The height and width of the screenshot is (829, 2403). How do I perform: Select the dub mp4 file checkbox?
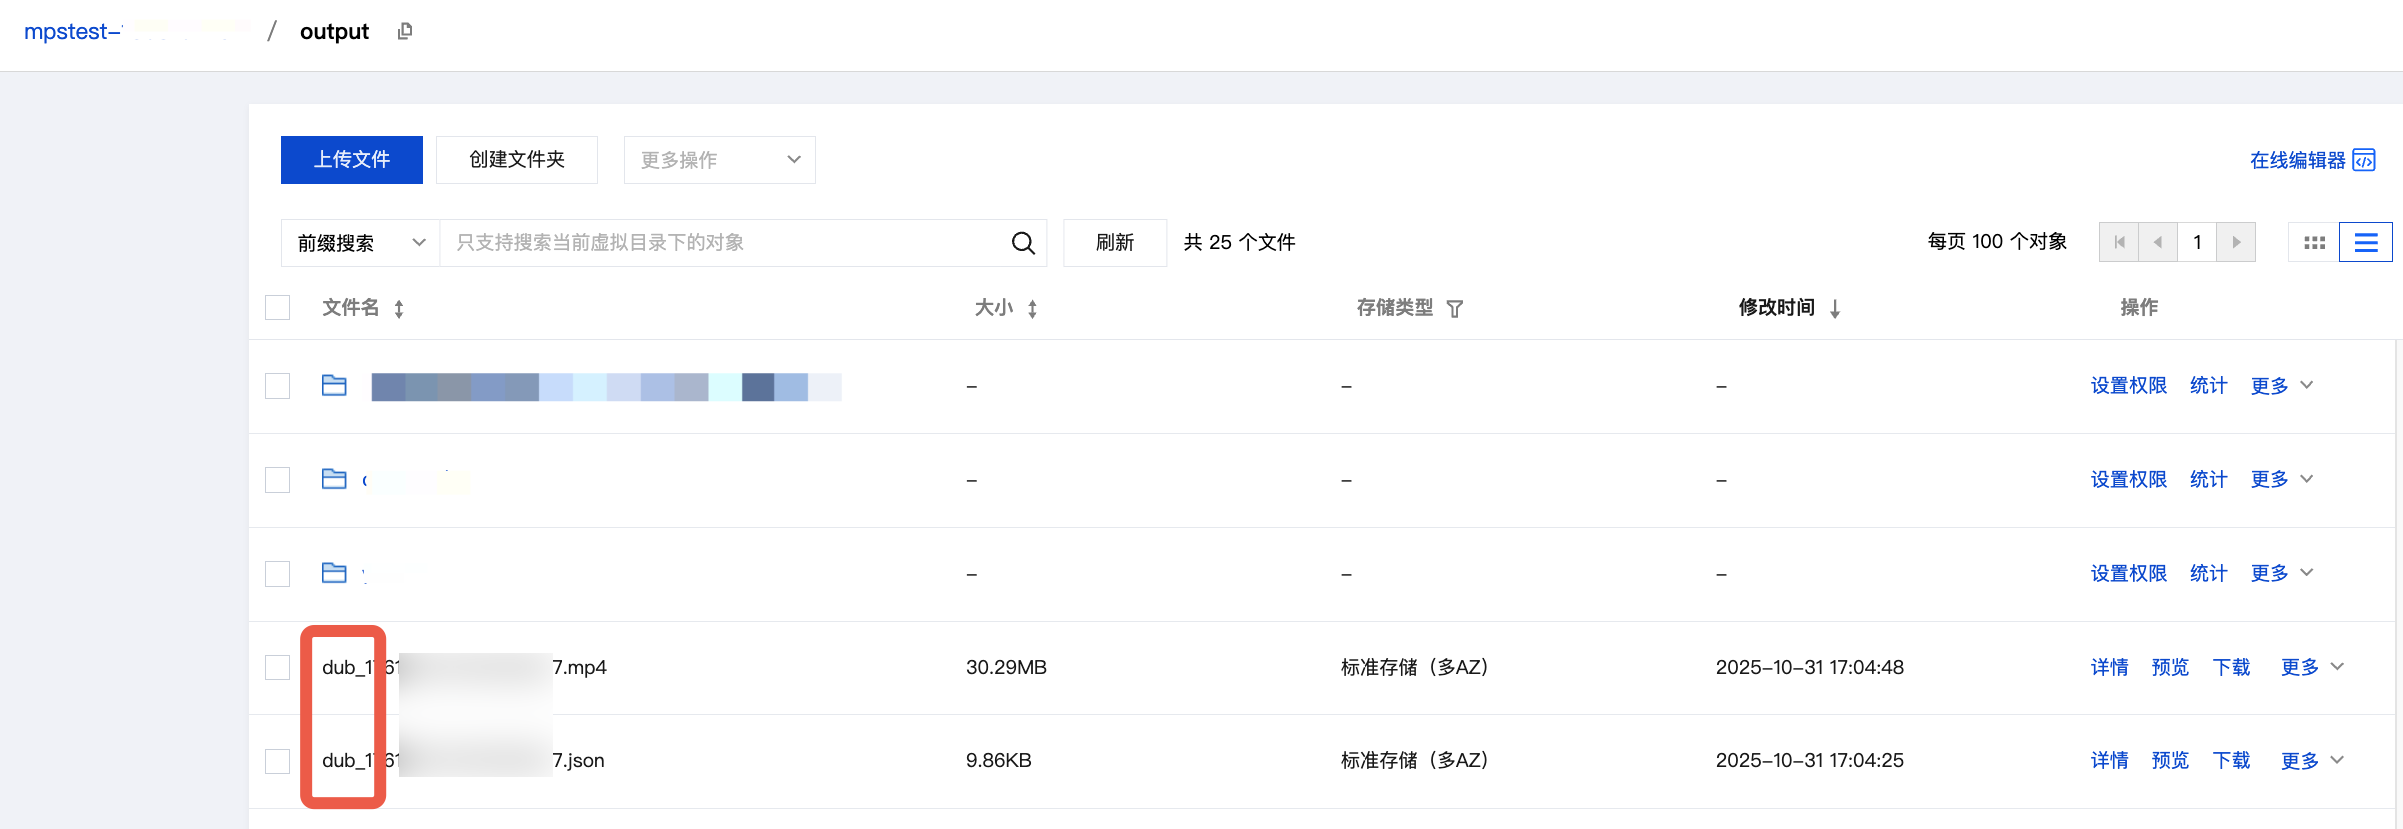(x=278, y=667)
